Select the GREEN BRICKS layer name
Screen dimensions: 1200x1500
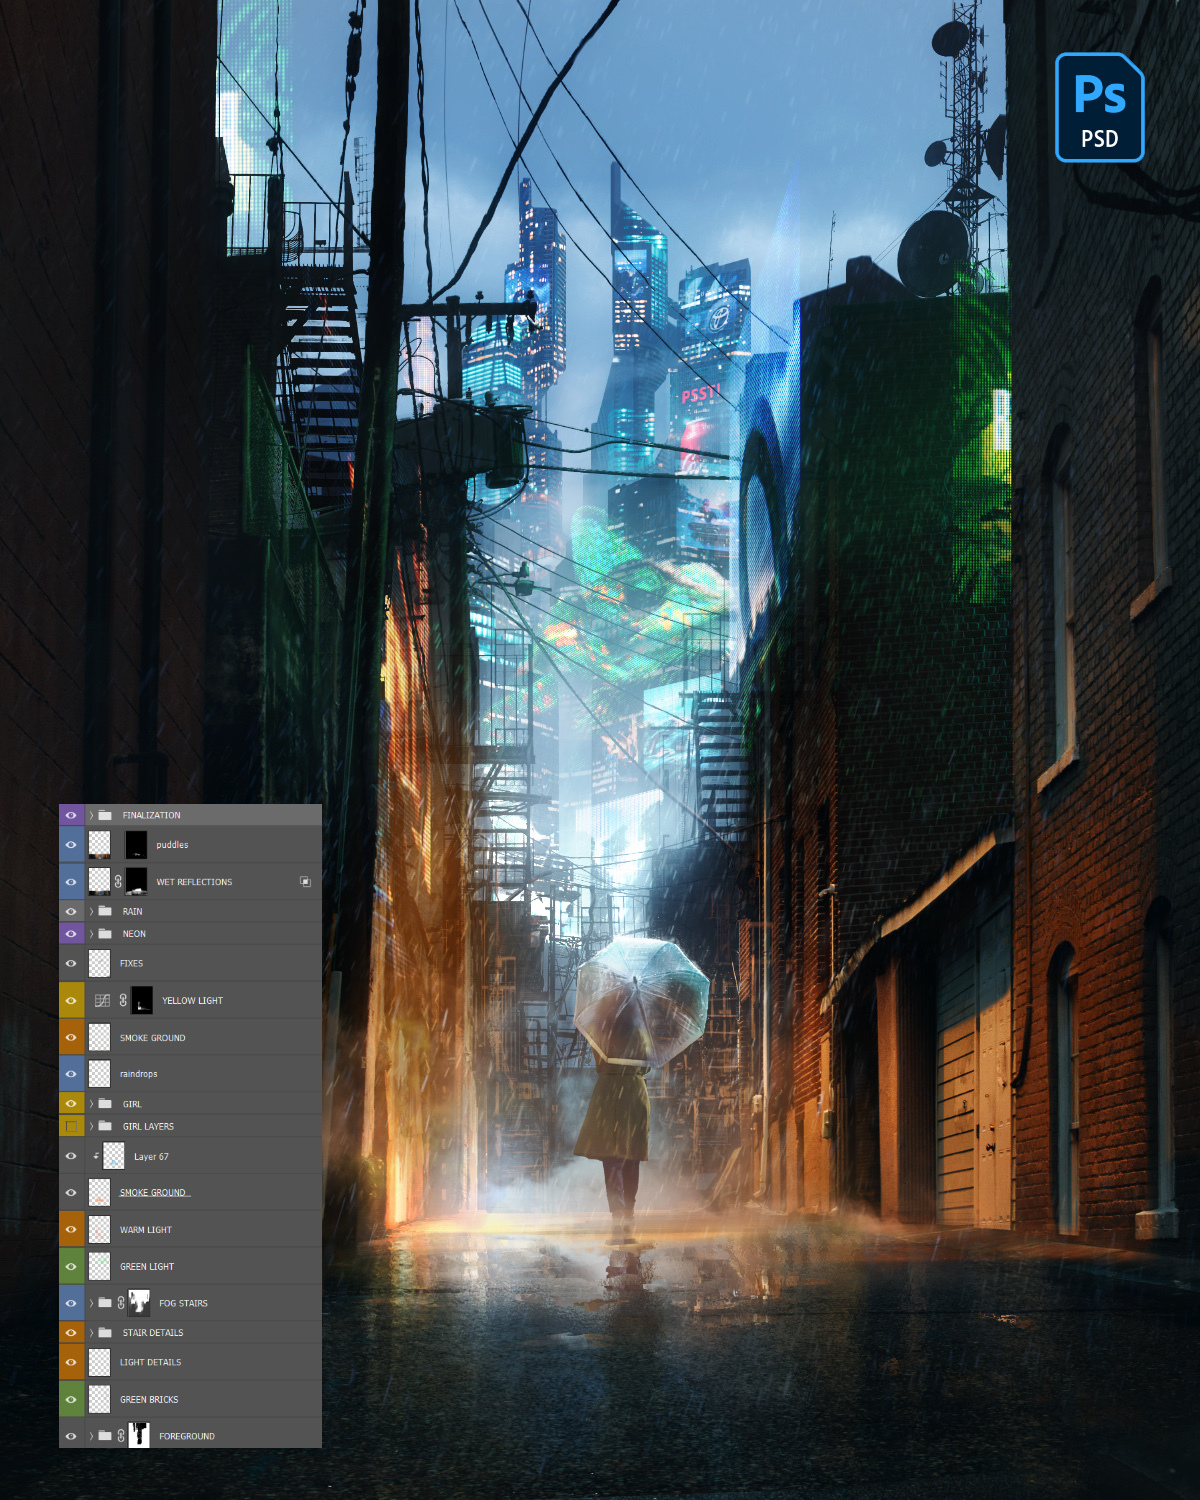click(x=149, y=1399)
